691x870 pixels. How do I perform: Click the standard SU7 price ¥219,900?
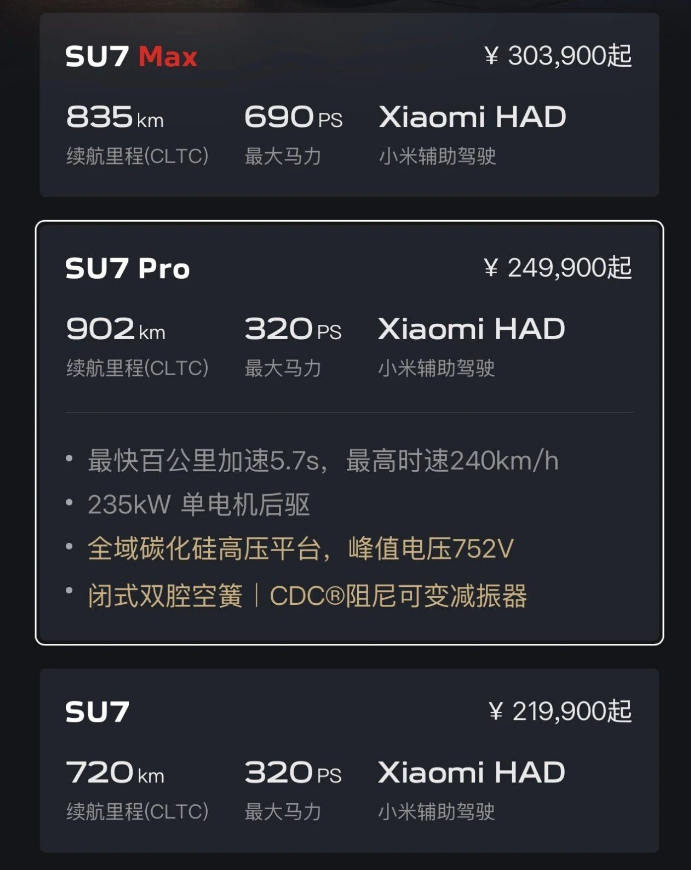pyautogui.click(x=560, y=712)
